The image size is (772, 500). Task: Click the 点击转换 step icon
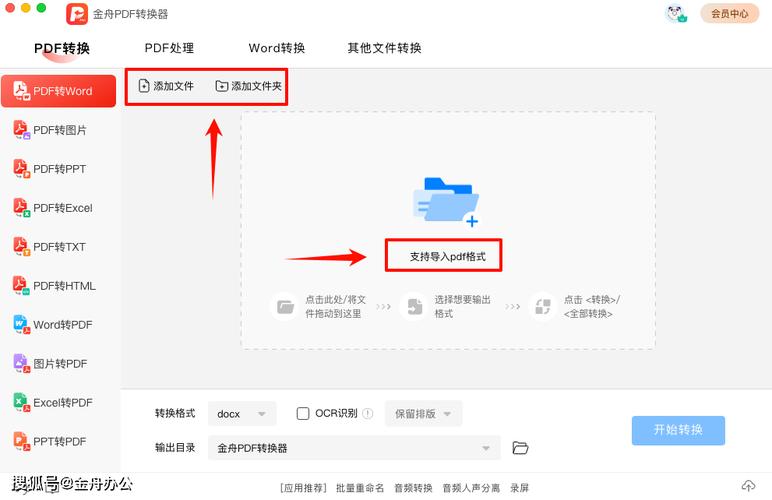[543, 307]
